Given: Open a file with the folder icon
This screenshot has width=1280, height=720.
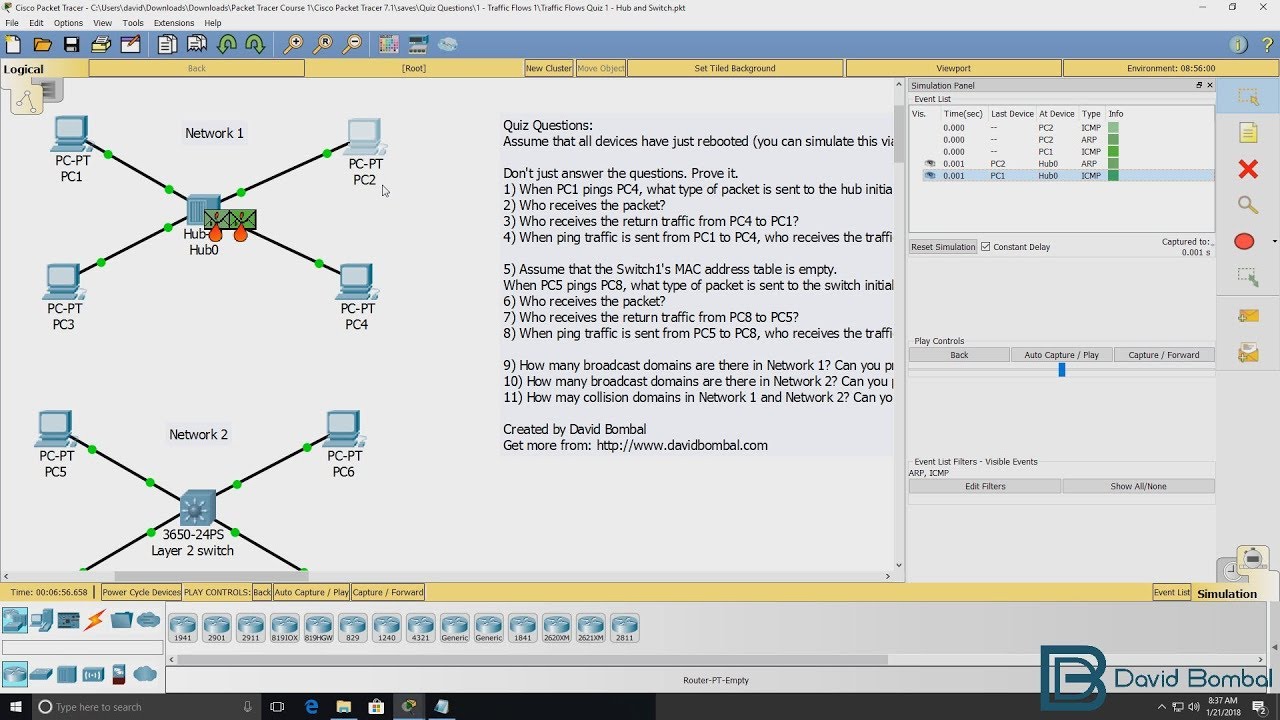Looking at the screenshot, I should click(x=42, y=44).
